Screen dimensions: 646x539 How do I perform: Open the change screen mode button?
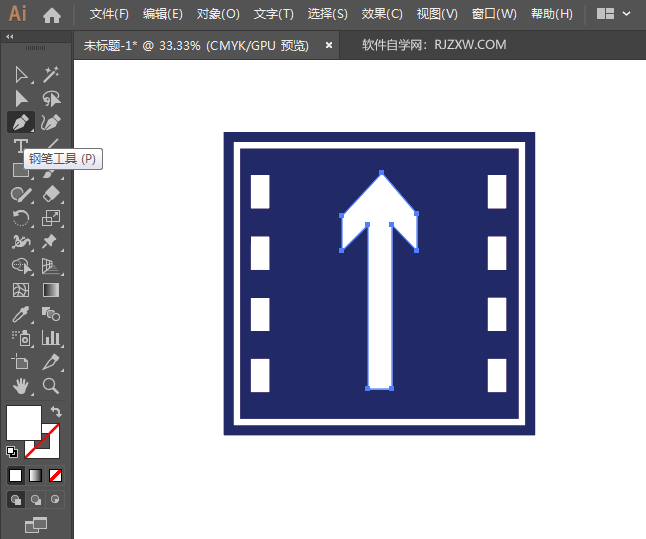point(36,525)
